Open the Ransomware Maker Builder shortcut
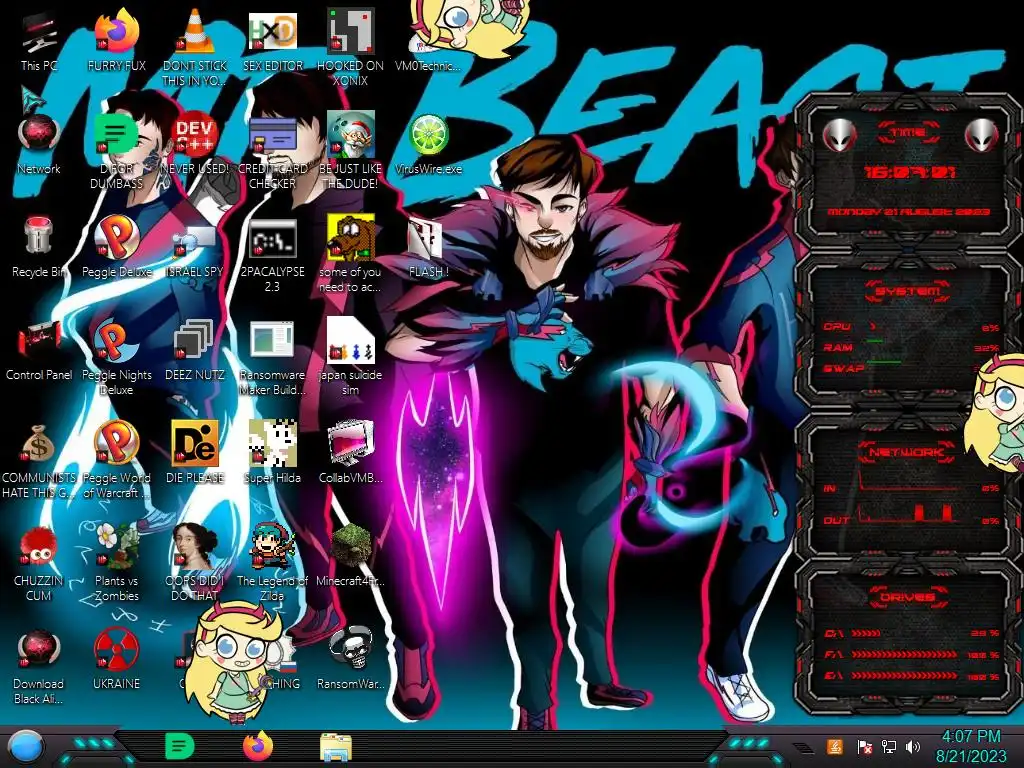 click(272, 357)
